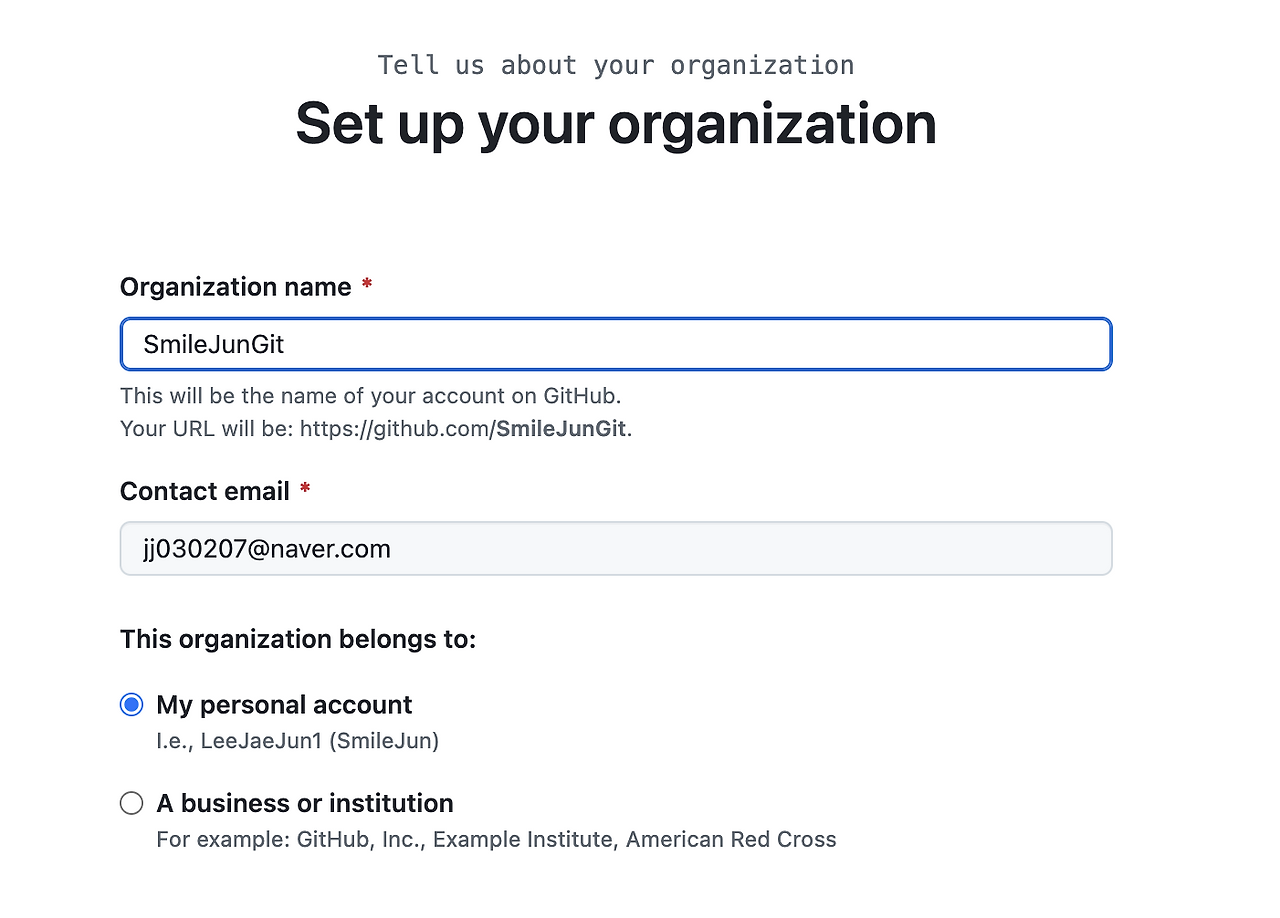Click the bold SmileJunGit in the URL

561,429
